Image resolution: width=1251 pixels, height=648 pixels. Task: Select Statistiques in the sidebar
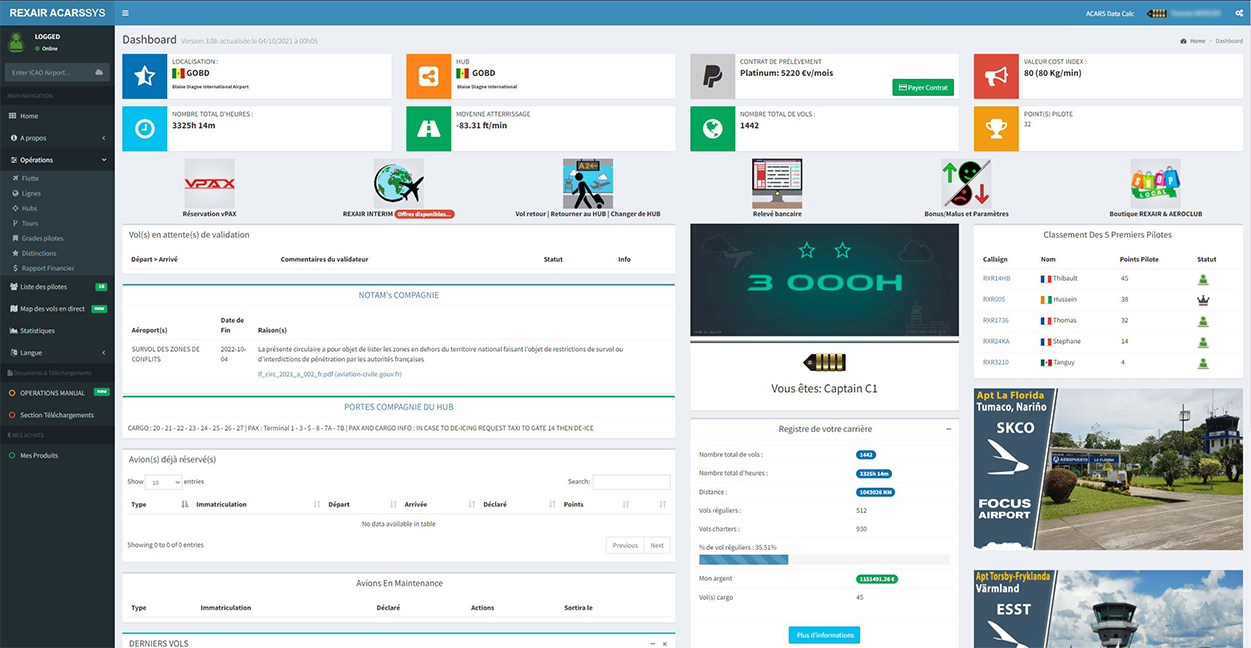point(37,331)
